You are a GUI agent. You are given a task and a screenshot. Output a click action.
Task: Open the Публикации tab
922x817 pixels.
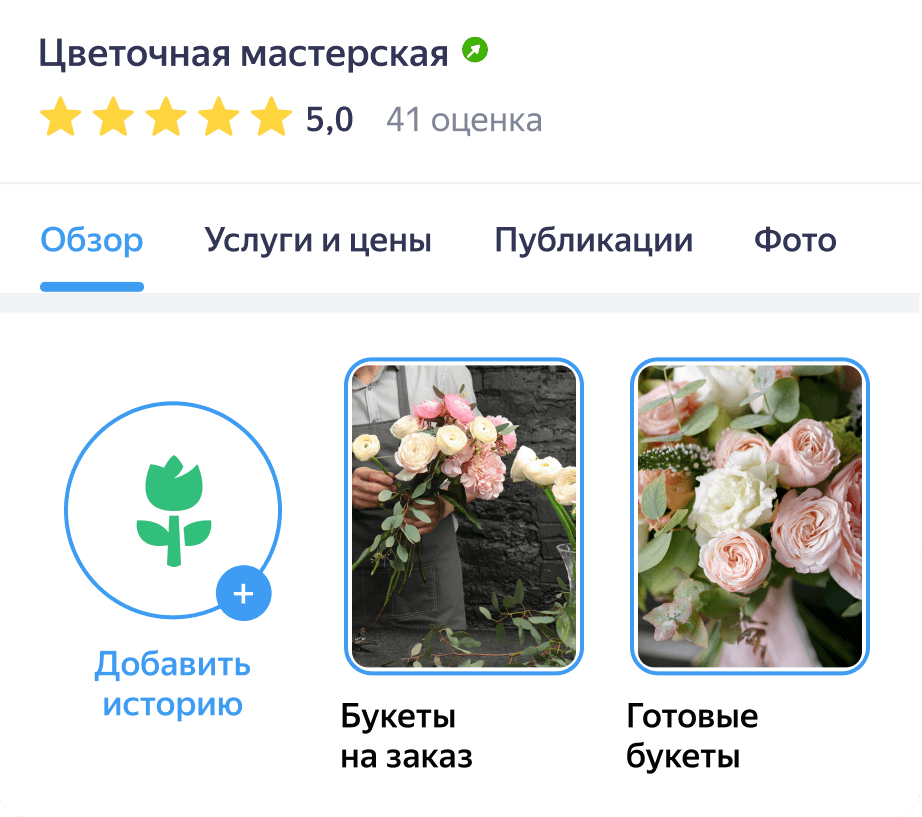tap(593, 240)
